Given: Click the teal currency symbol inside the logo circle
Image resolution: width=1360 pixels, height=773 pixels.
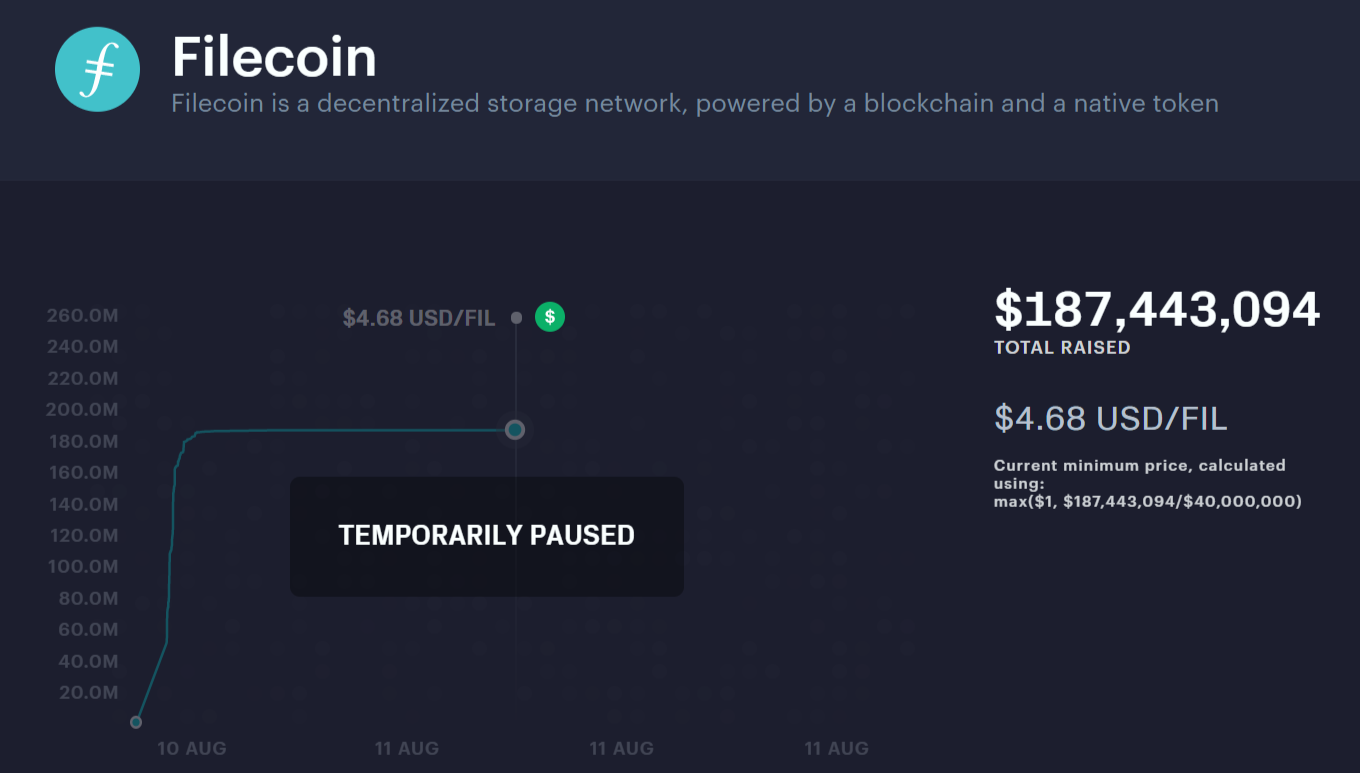Looking at the screenshot, I should pyautogui.click(x=97, y=68).
